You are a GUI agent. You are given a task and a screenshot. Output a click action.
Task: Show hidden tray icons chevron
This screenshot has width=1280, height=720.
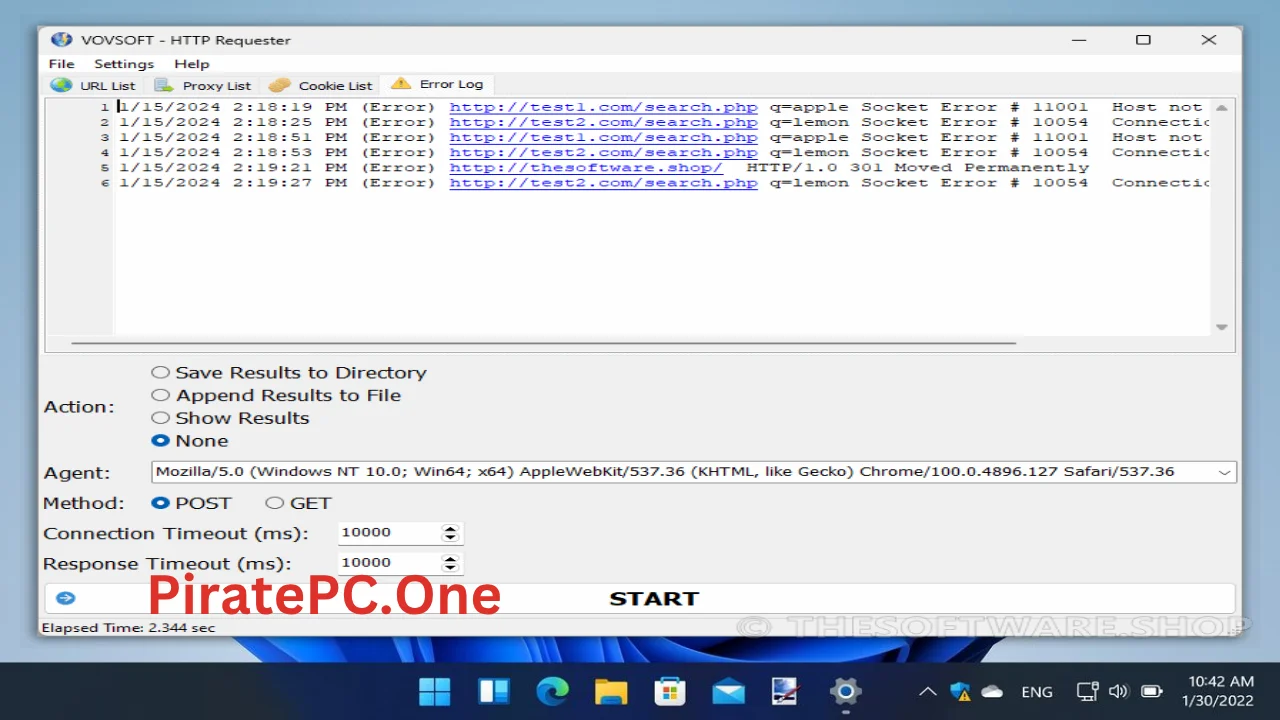pyautogui.click(x=928, y=691)
